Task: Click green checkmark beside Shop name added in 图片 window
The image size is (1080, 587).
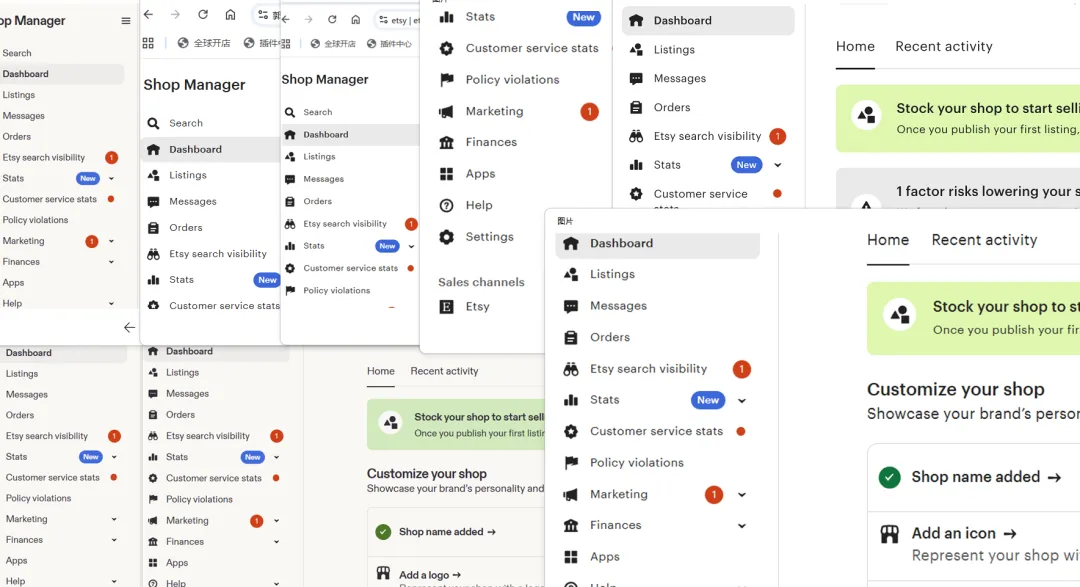Action: [889, 477]
